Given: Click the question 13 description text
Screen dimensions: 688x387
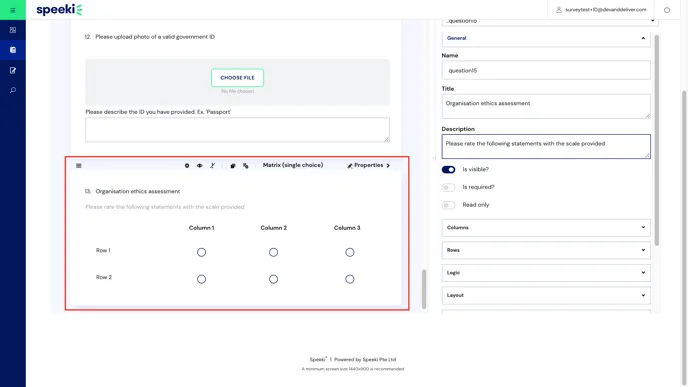Looking at the screenshot, I should click(x=165, y=207).
